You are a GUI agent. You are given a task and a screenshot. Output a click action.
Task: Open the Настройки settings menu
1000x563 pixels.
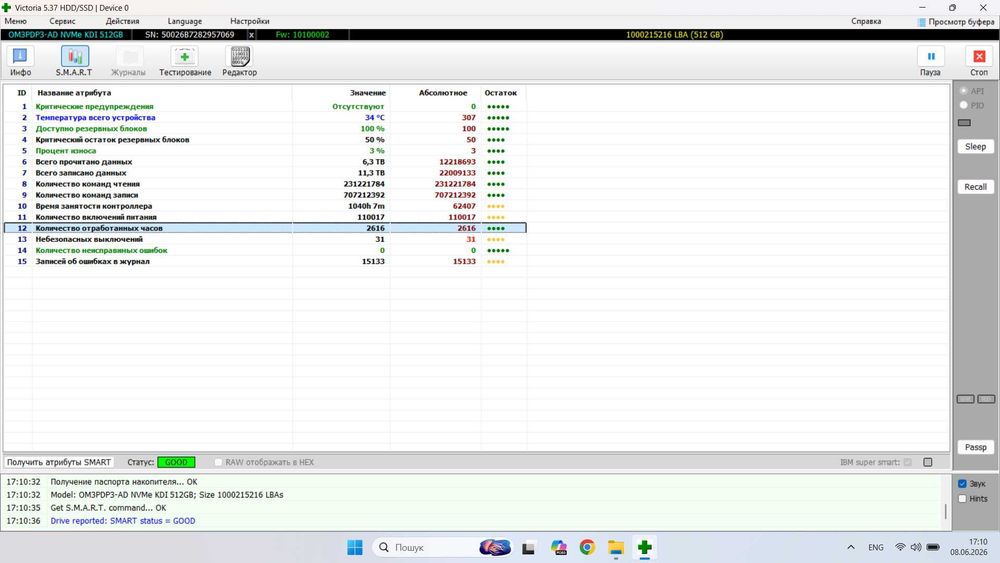coord(249,21)
